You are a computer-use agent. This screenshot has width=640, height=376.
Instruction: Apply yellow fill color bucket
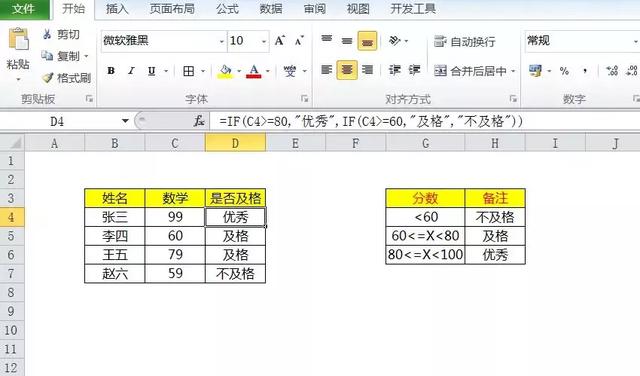pyautogui.click(x=225, y=71)
